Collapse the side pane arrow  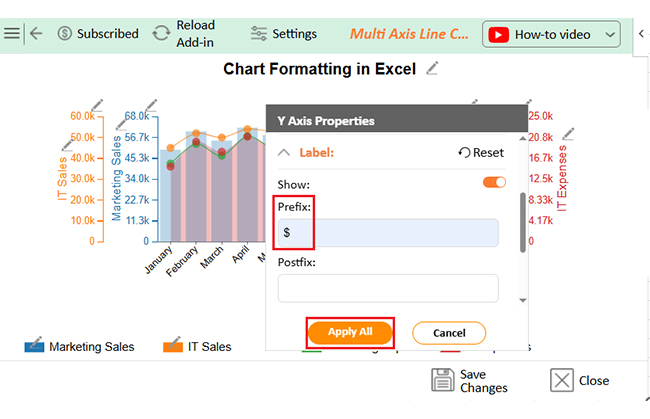tap(640, 33)
